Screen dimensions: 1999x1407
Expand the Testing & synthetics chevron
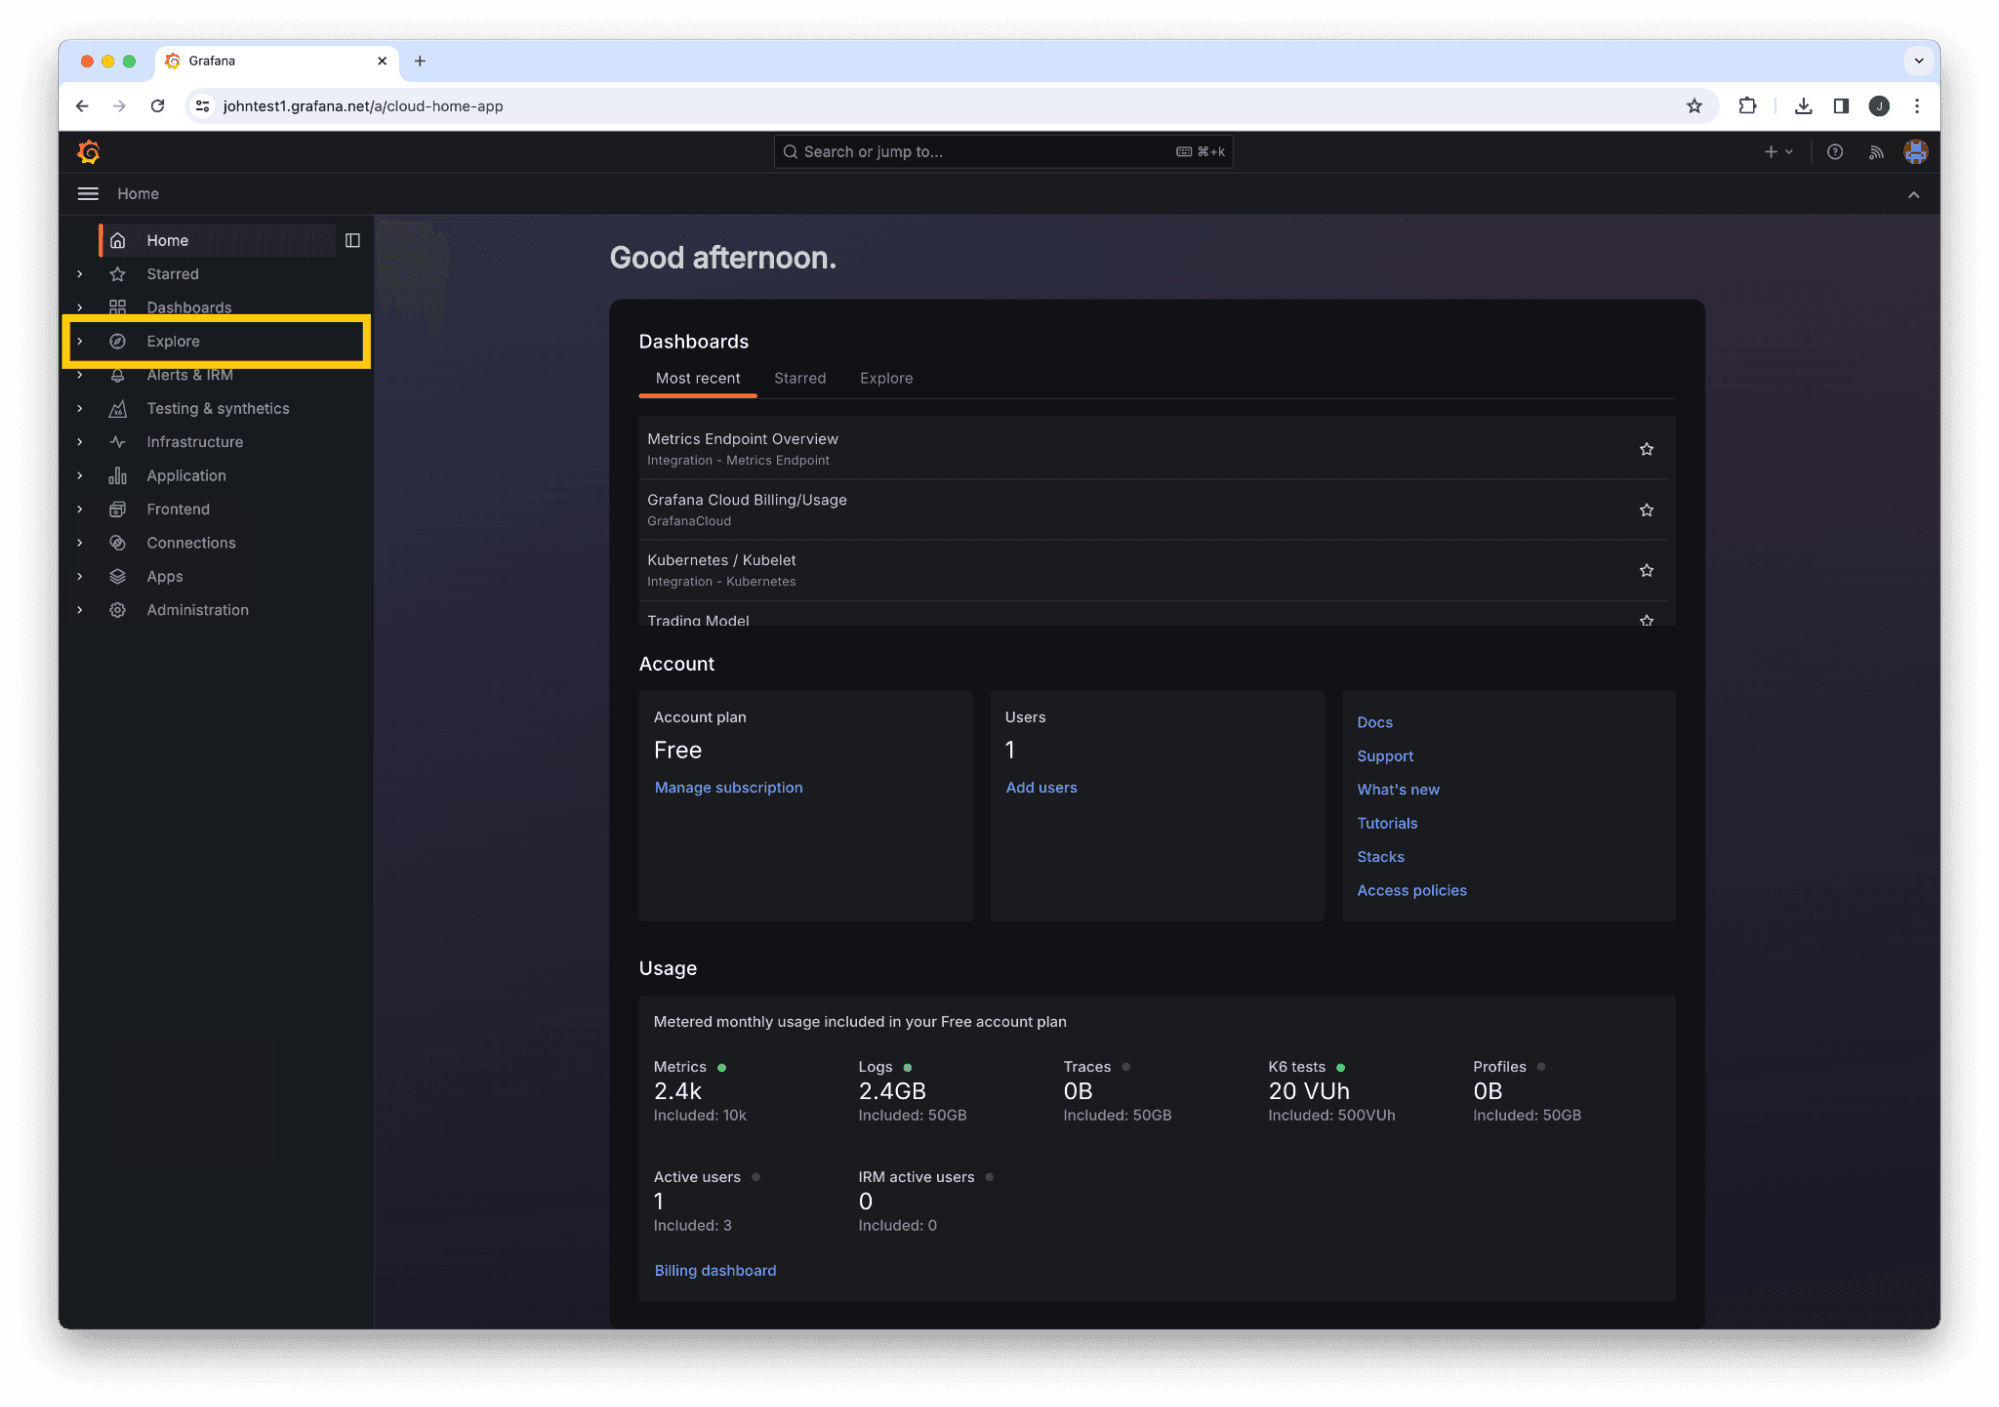tap(80, 408)
